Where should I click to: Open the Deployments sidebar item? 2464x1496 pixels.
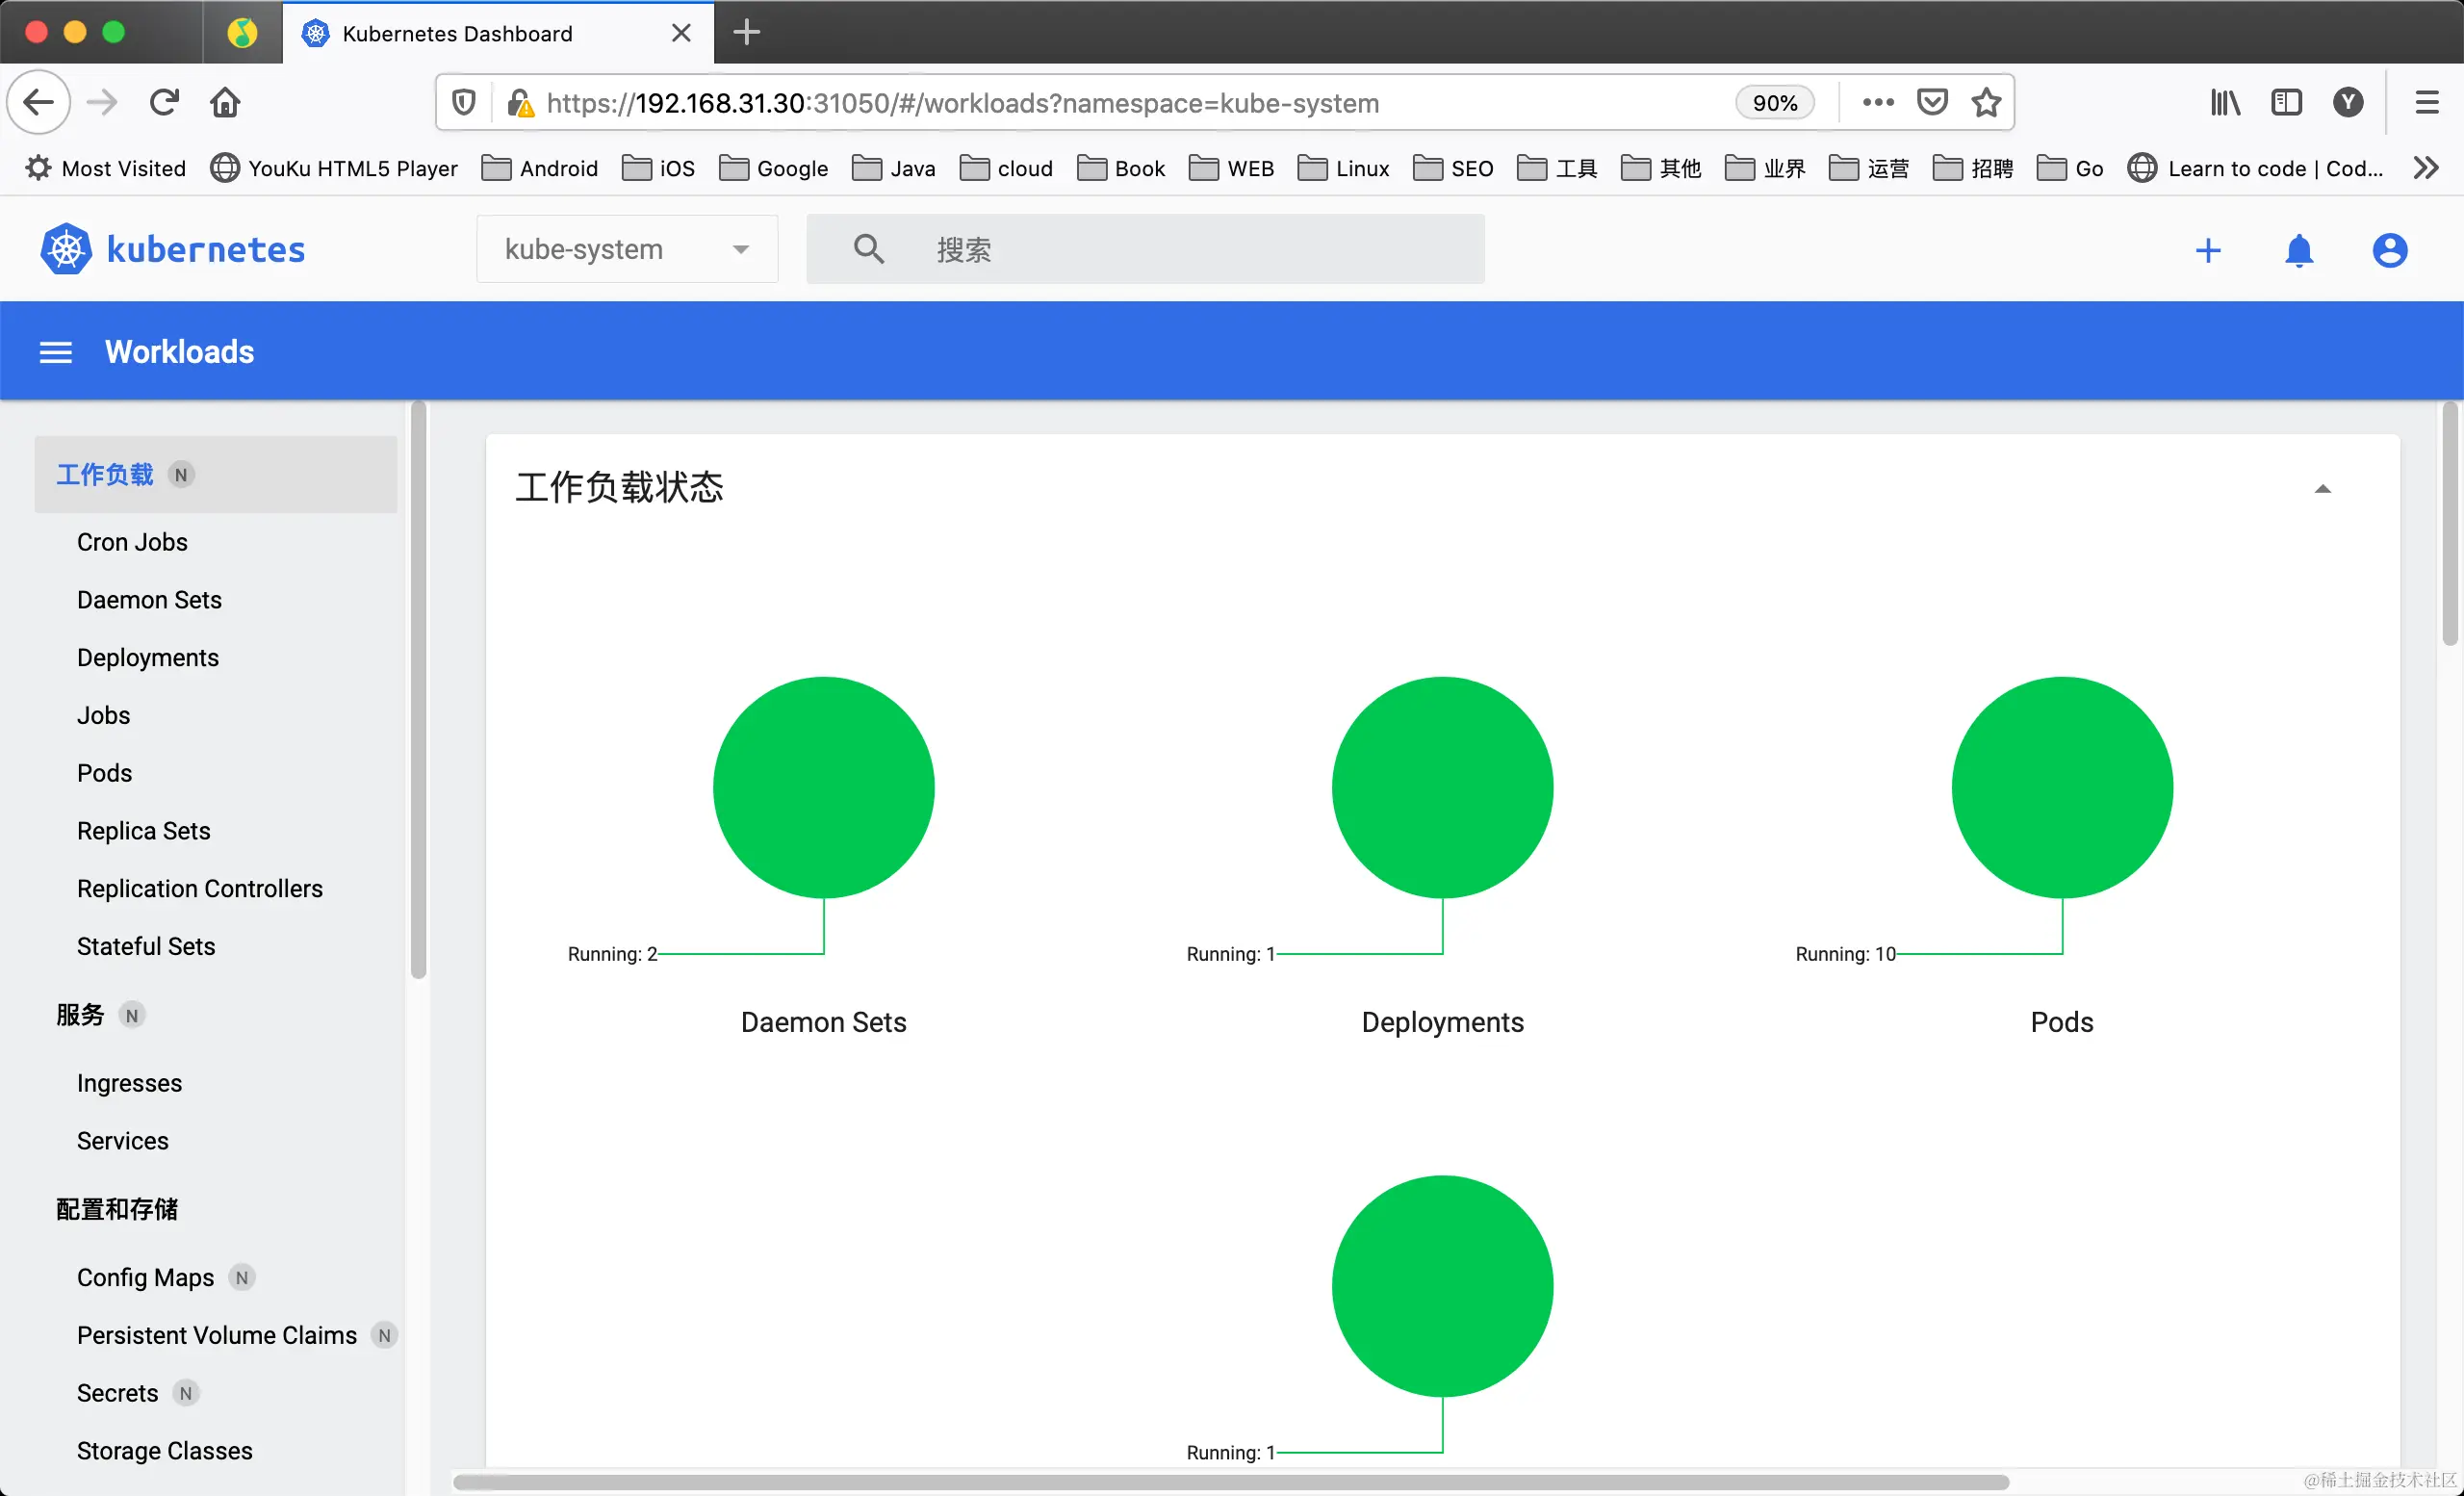coord(148,657)
